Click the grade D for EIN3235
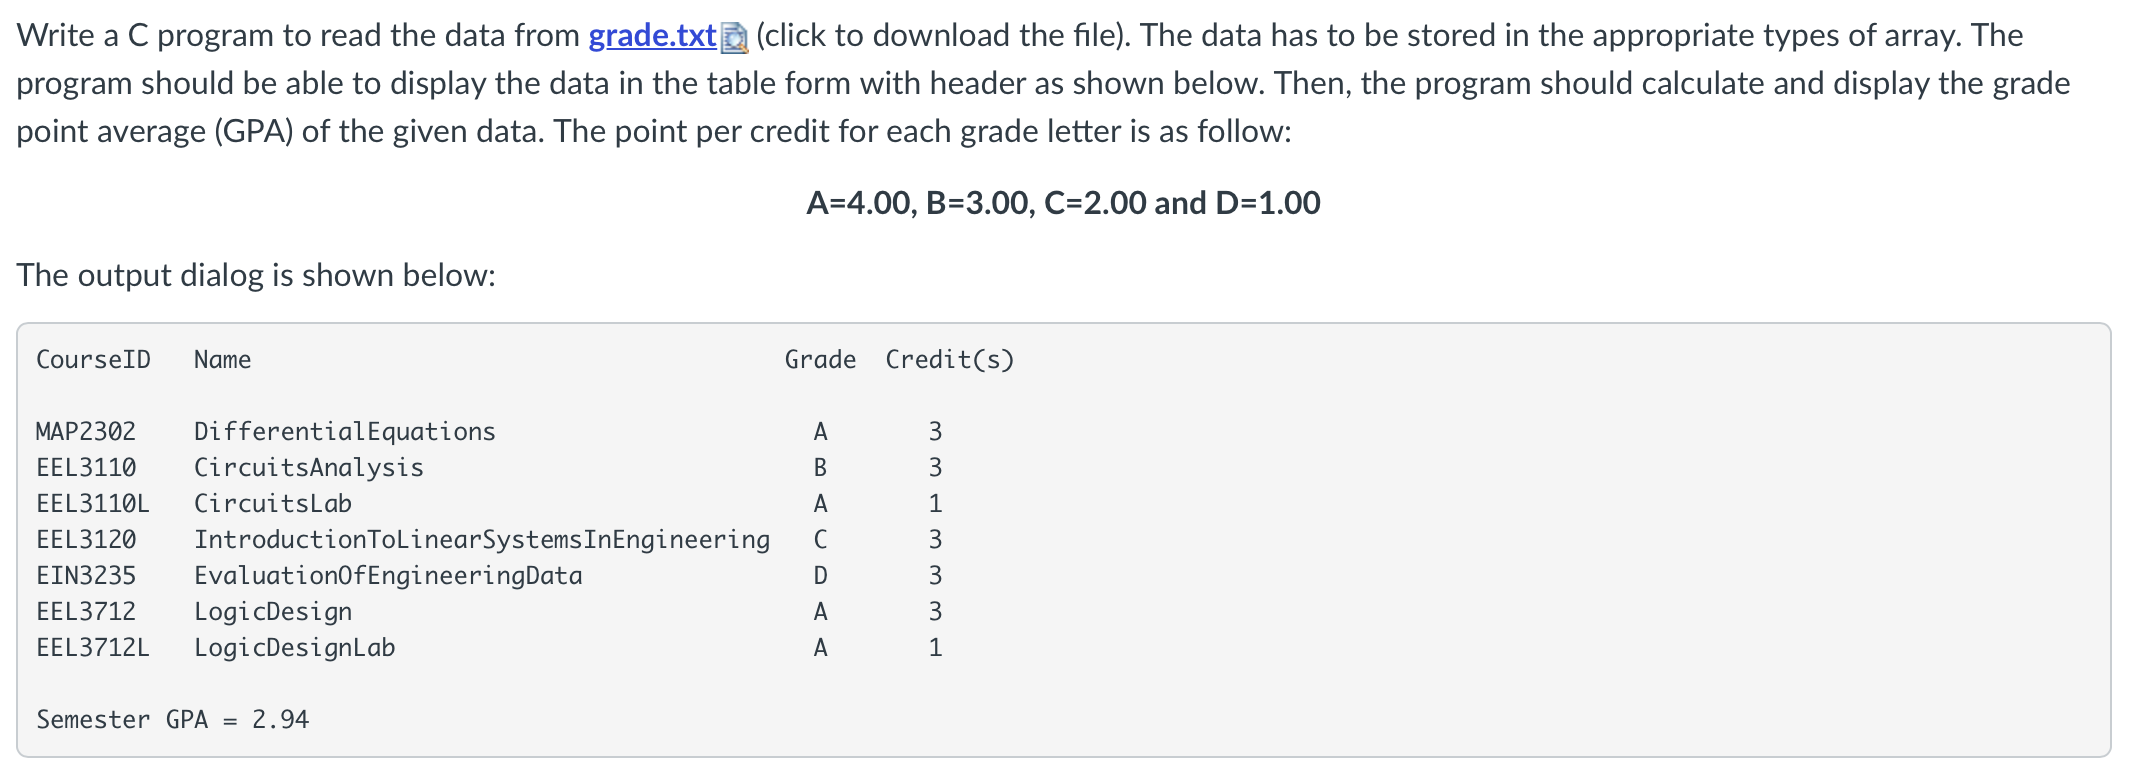This screenshot has width=2138, height=778. [820, 576]
